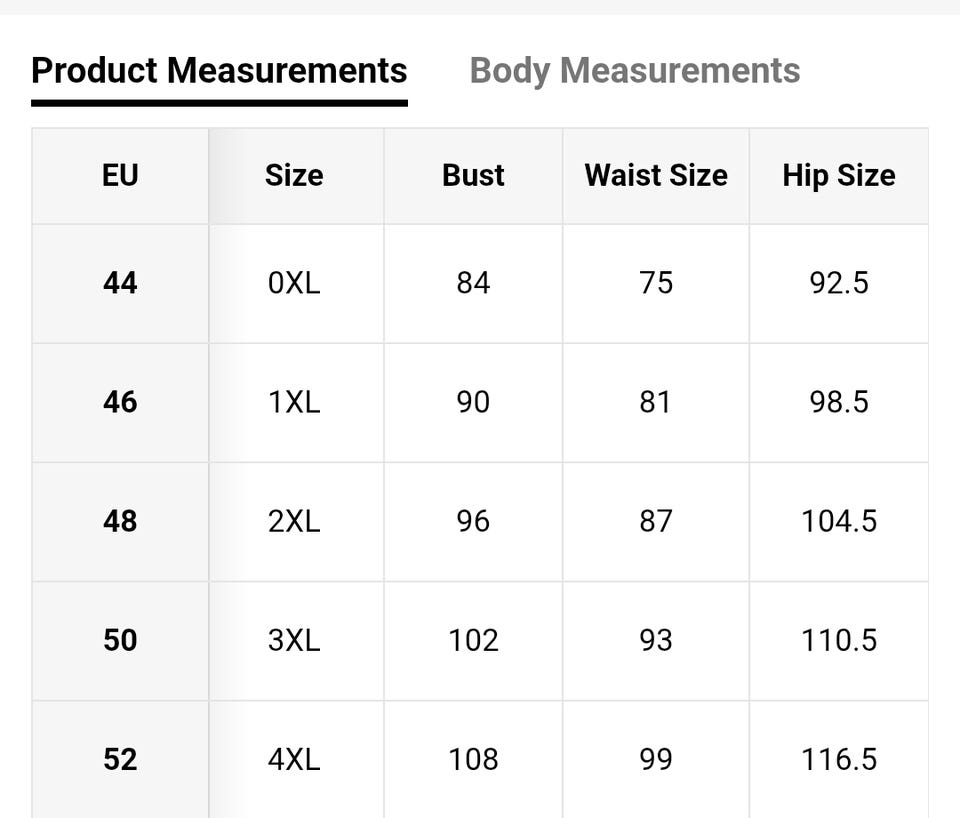Select the EU 52 row label
Screen dimensions: 960x818
120,759
